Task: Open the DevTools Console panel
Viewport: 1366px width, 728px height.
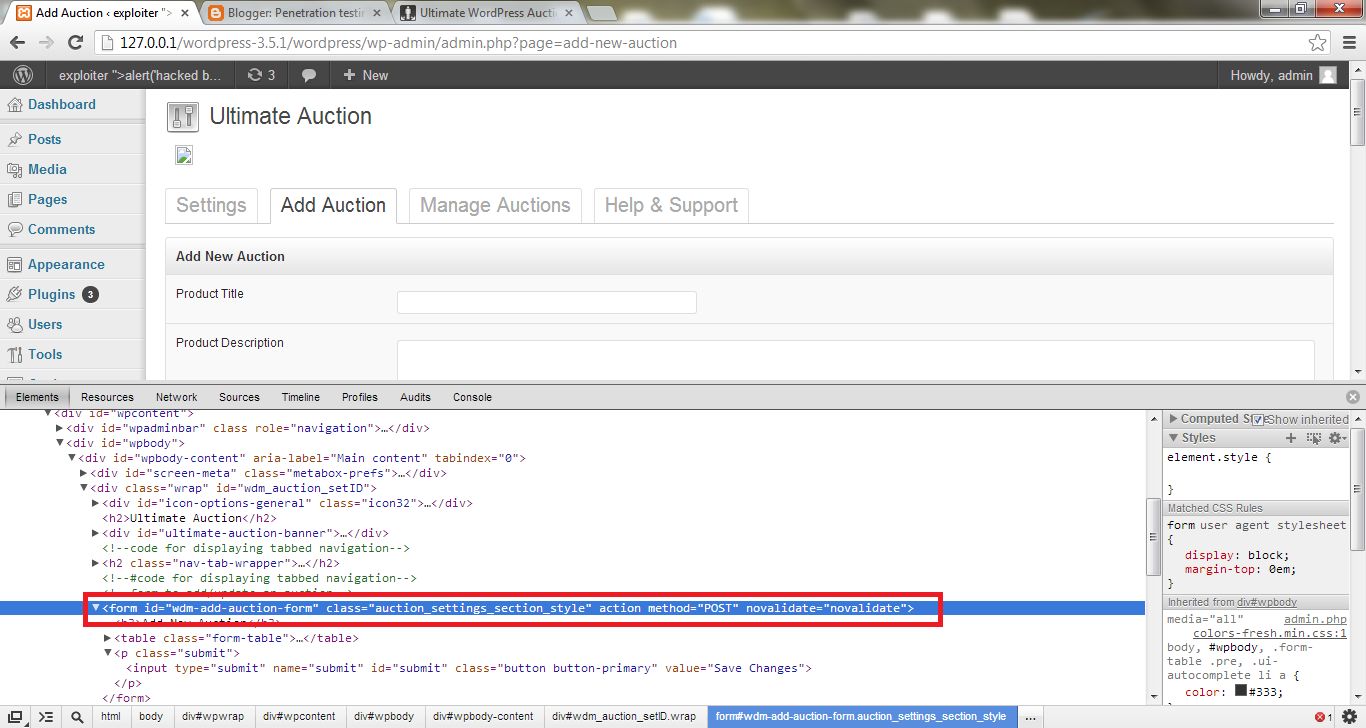Action: click(472, 397)
